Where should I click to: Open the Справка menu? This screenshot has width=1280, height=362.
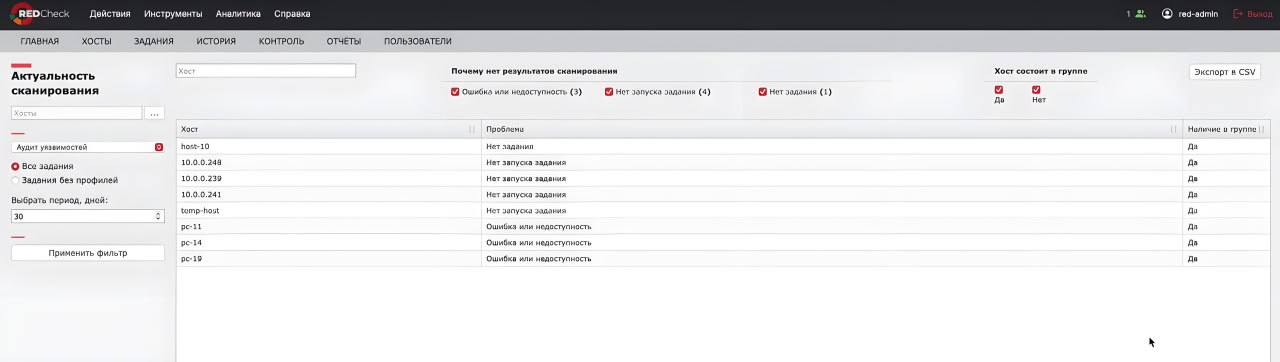(292, 14)
